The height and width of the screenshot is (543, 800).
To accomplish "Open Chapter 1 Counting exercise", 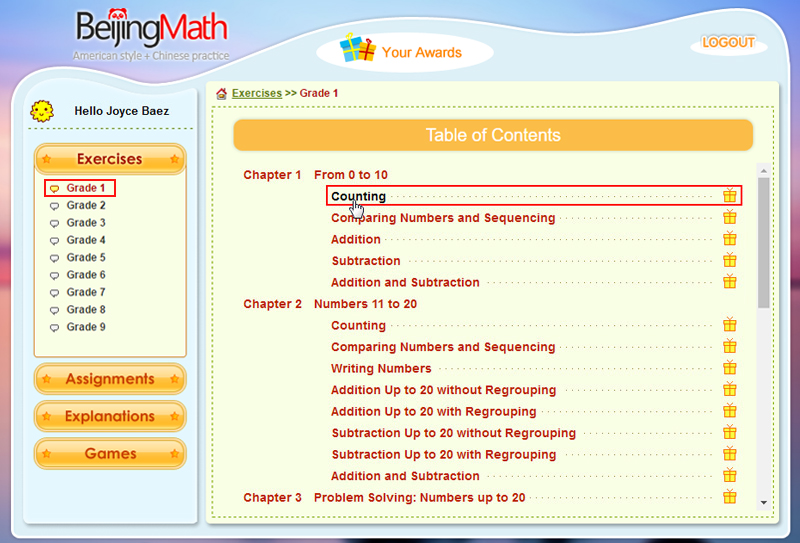I will click(358, 196).
